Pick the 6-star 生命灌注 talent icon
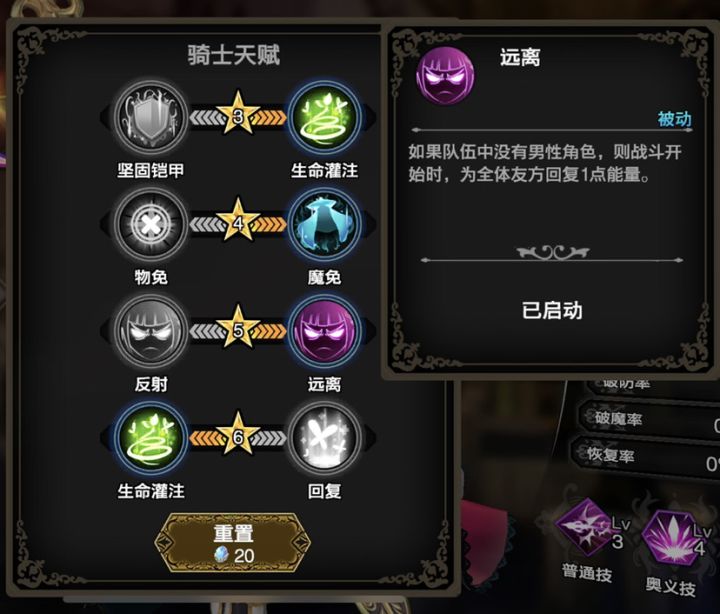Viewport: 720px width, 614px height. pos(151,438)
